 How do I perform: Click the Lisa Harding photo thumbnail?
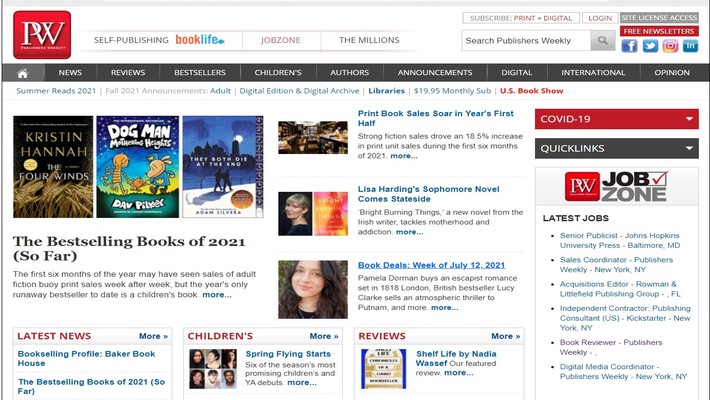coord(313,214)
